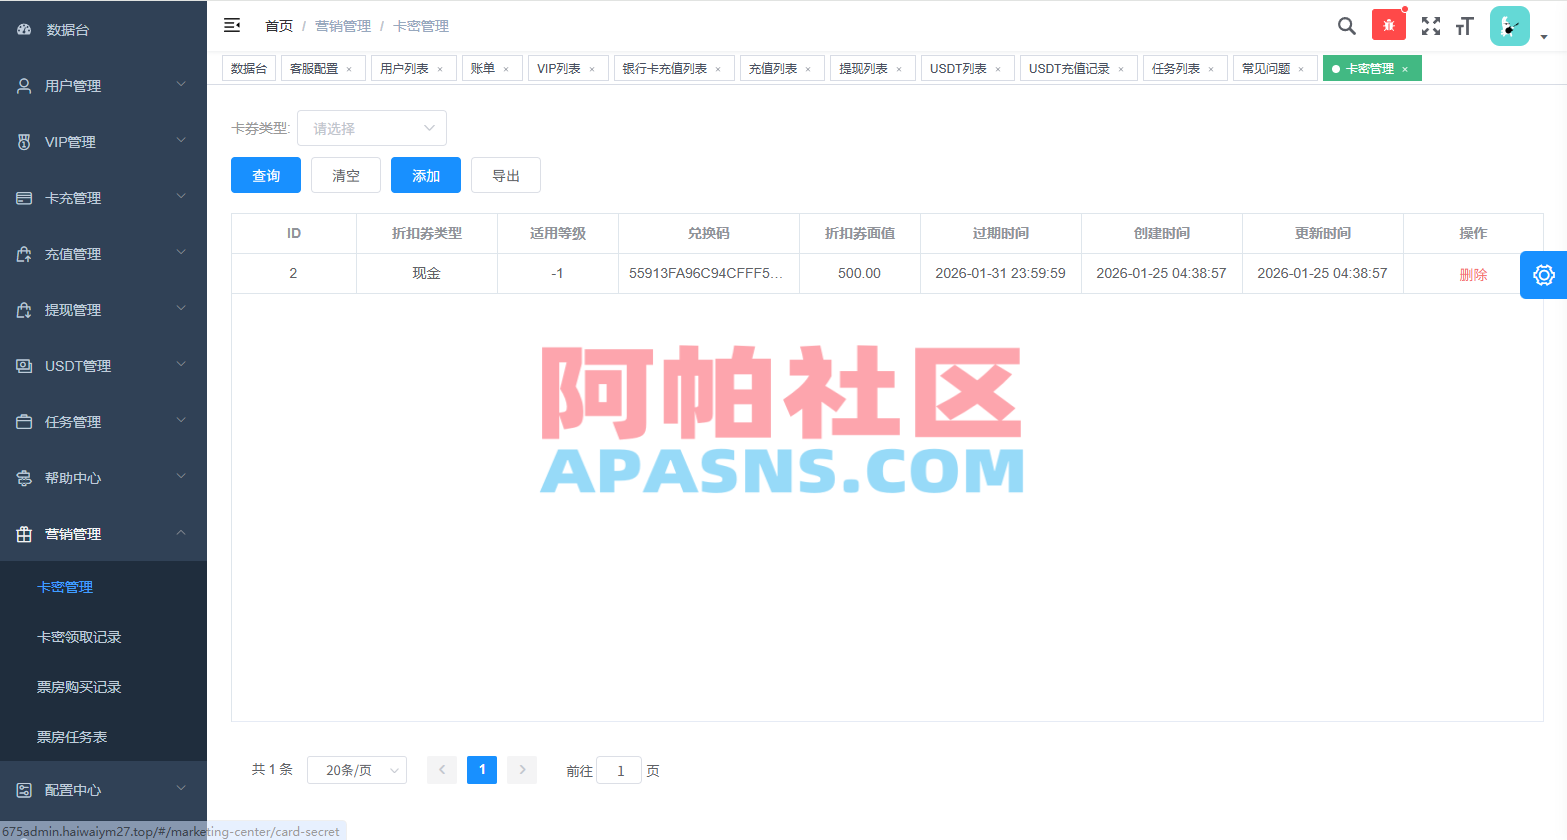Open 卡密领取记录 in the sidebar

pyautogui.click(x=103, y=637)
